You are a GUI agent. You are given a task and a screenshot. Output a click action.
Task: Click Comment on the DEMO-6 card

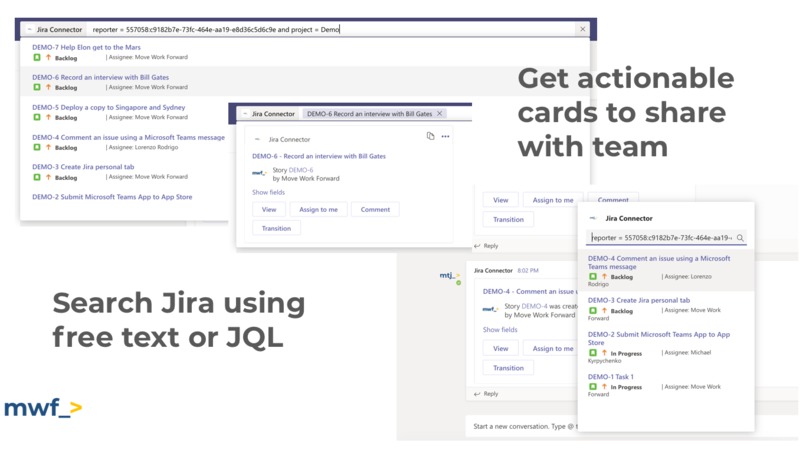[375, 210]
